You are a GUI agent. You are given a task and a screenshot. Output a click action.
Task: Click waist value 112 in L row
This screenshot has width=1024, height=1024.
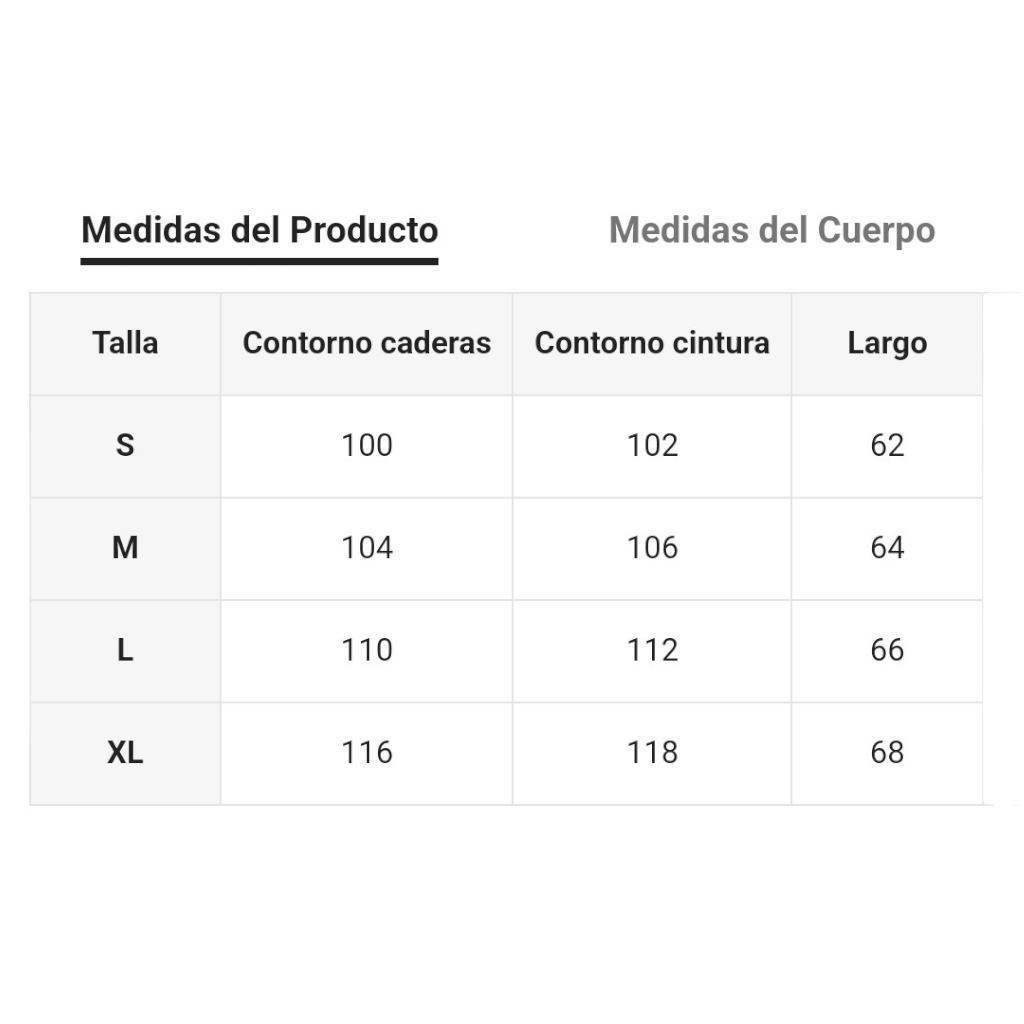652,650
